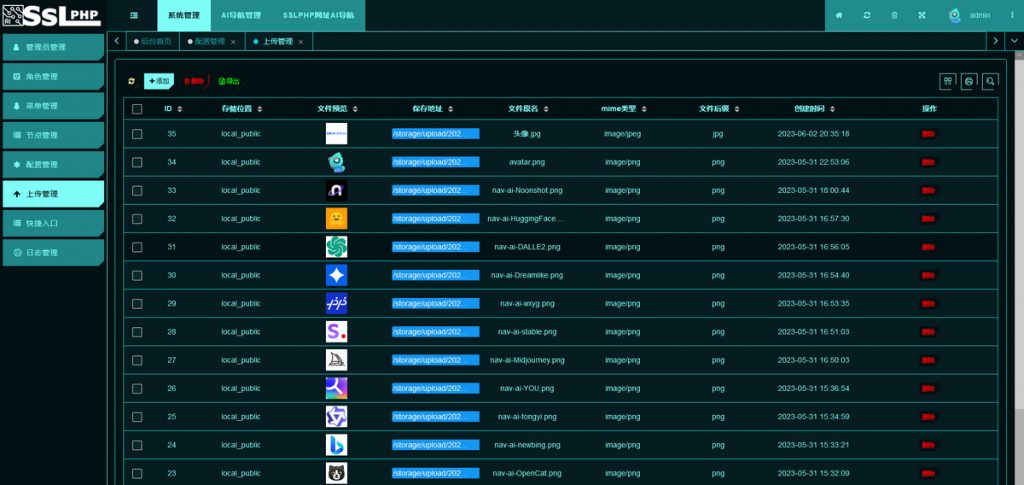The height and width of the screenshot is (485, 1024).
Task: Tick the select-all checkbox in table header
Action: [137, 109]
